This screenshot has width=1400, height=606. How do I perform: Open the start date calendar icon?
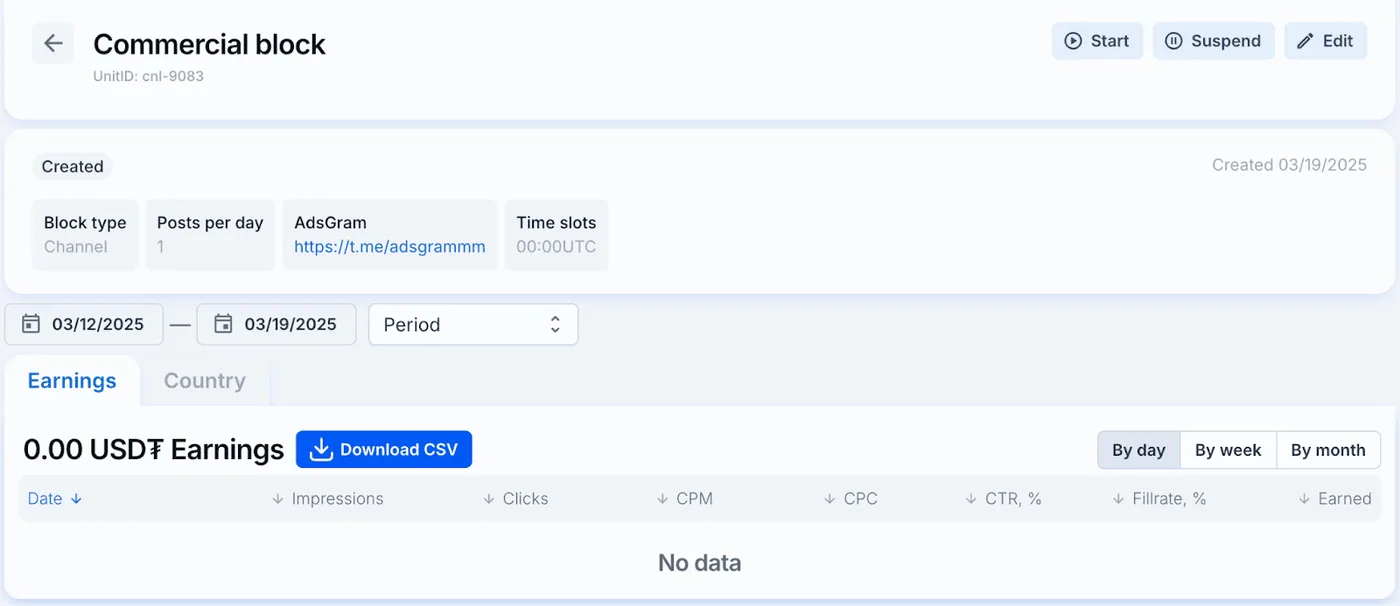[31, 324]
